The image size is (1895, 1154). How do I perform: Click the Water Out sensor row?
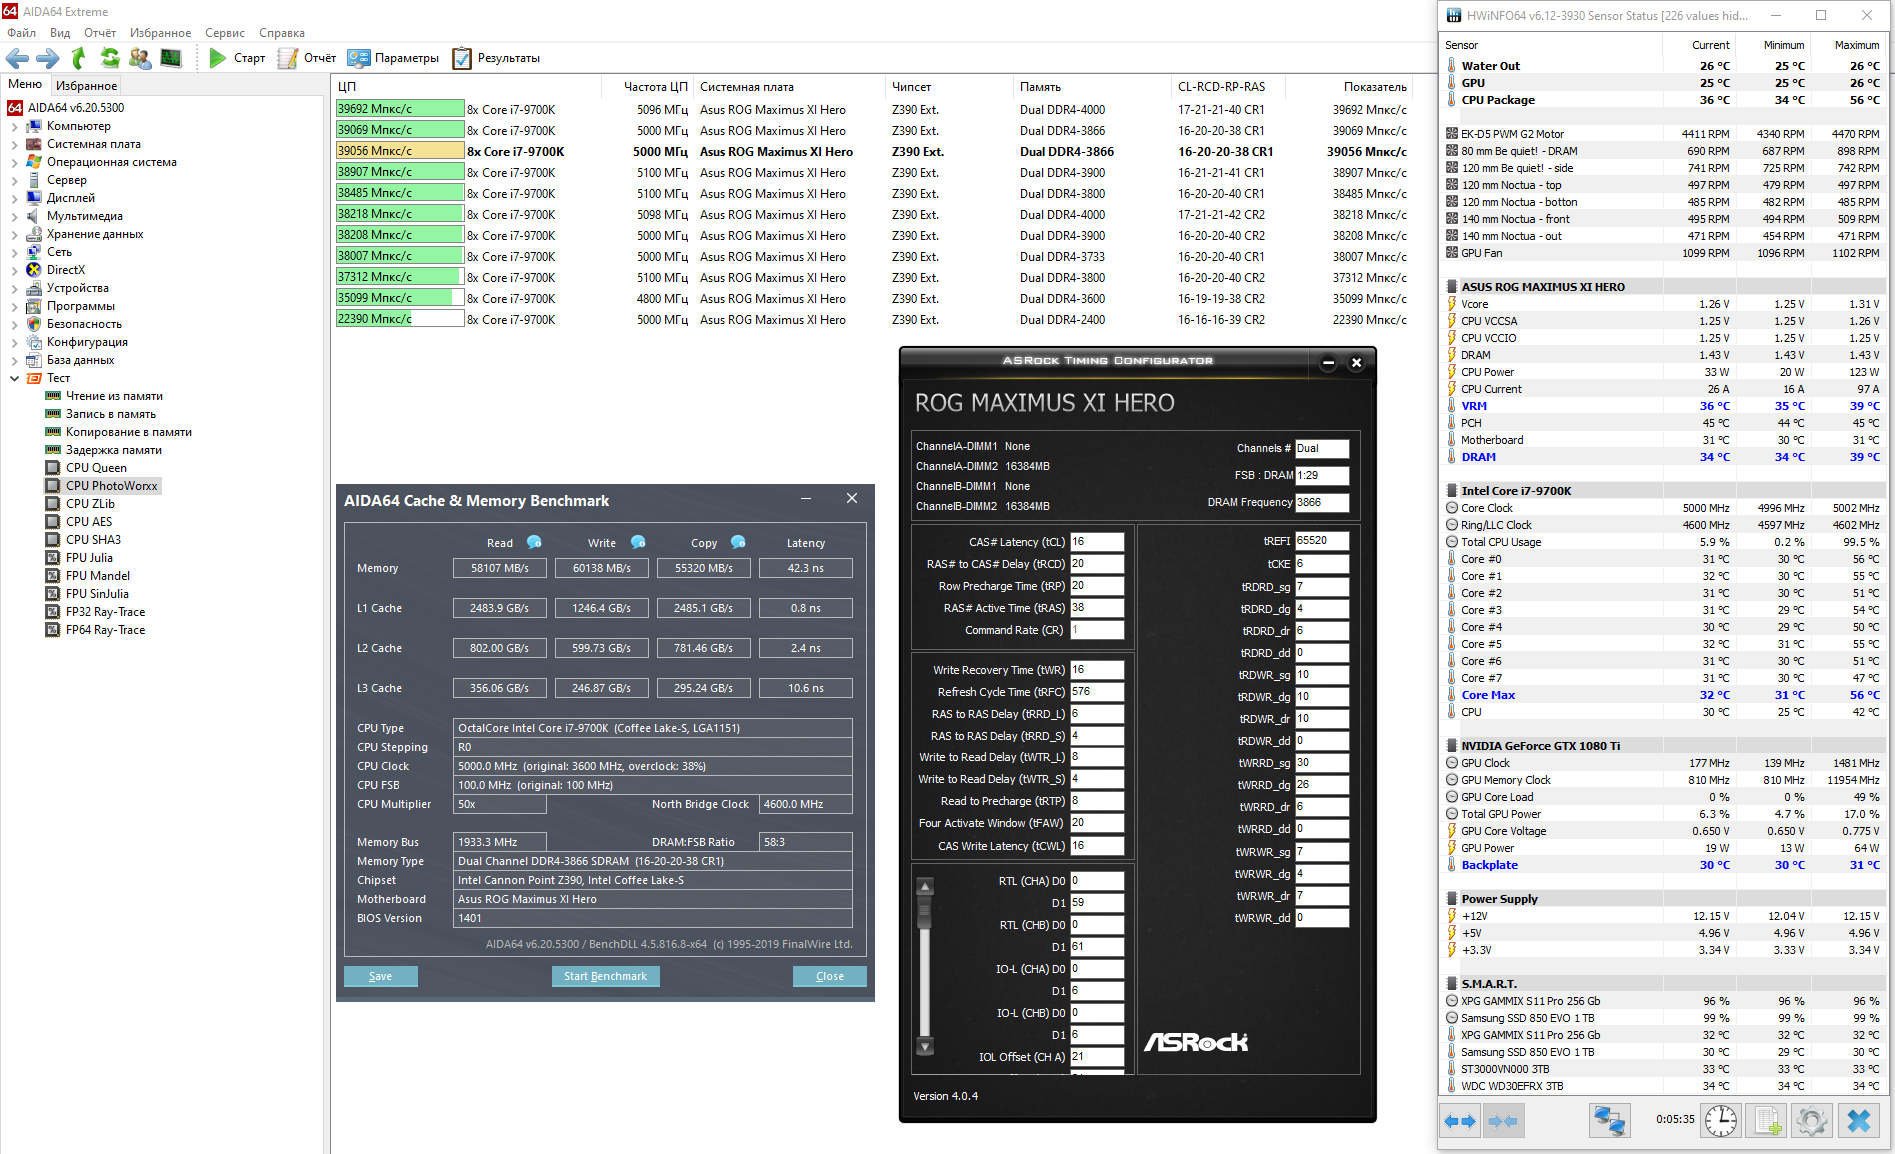coord(1663,66)
